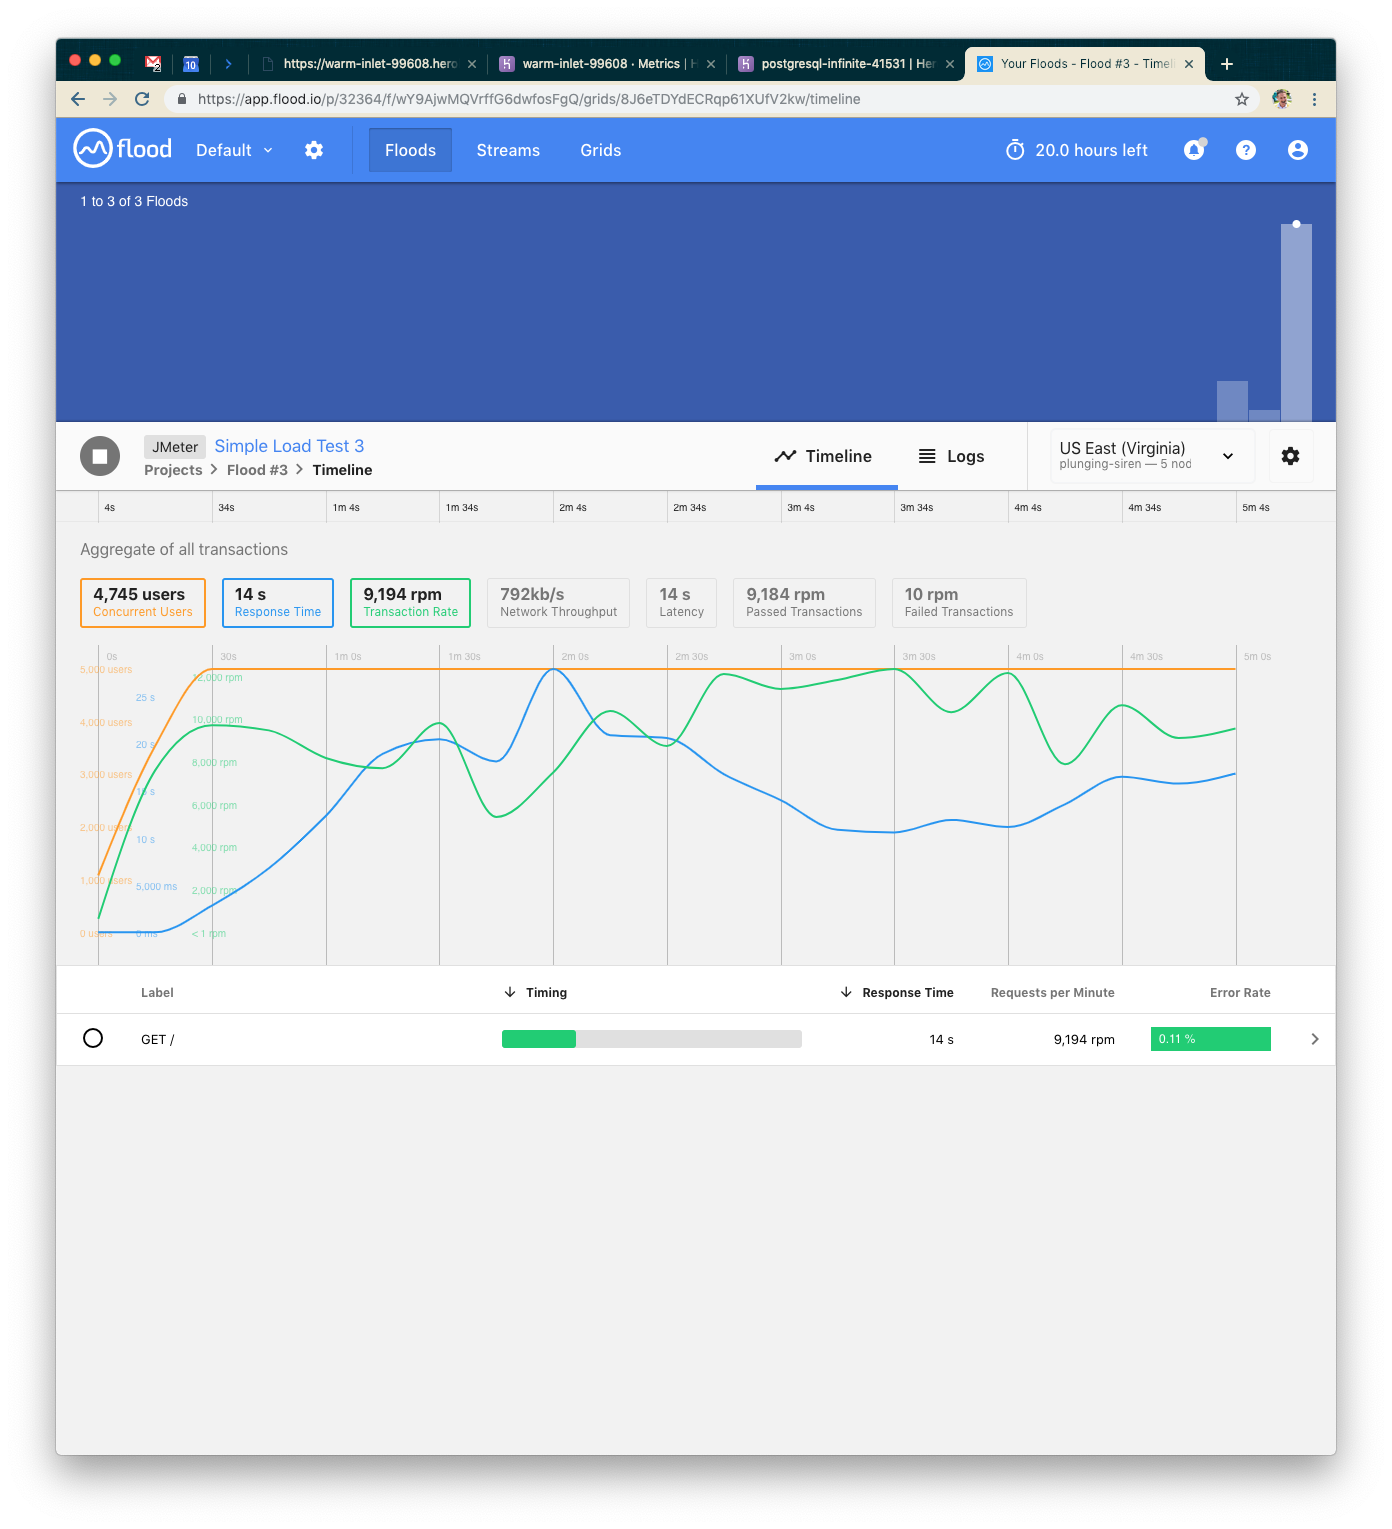
Task: Open the help question mark icon
Action: [1245, 150]
